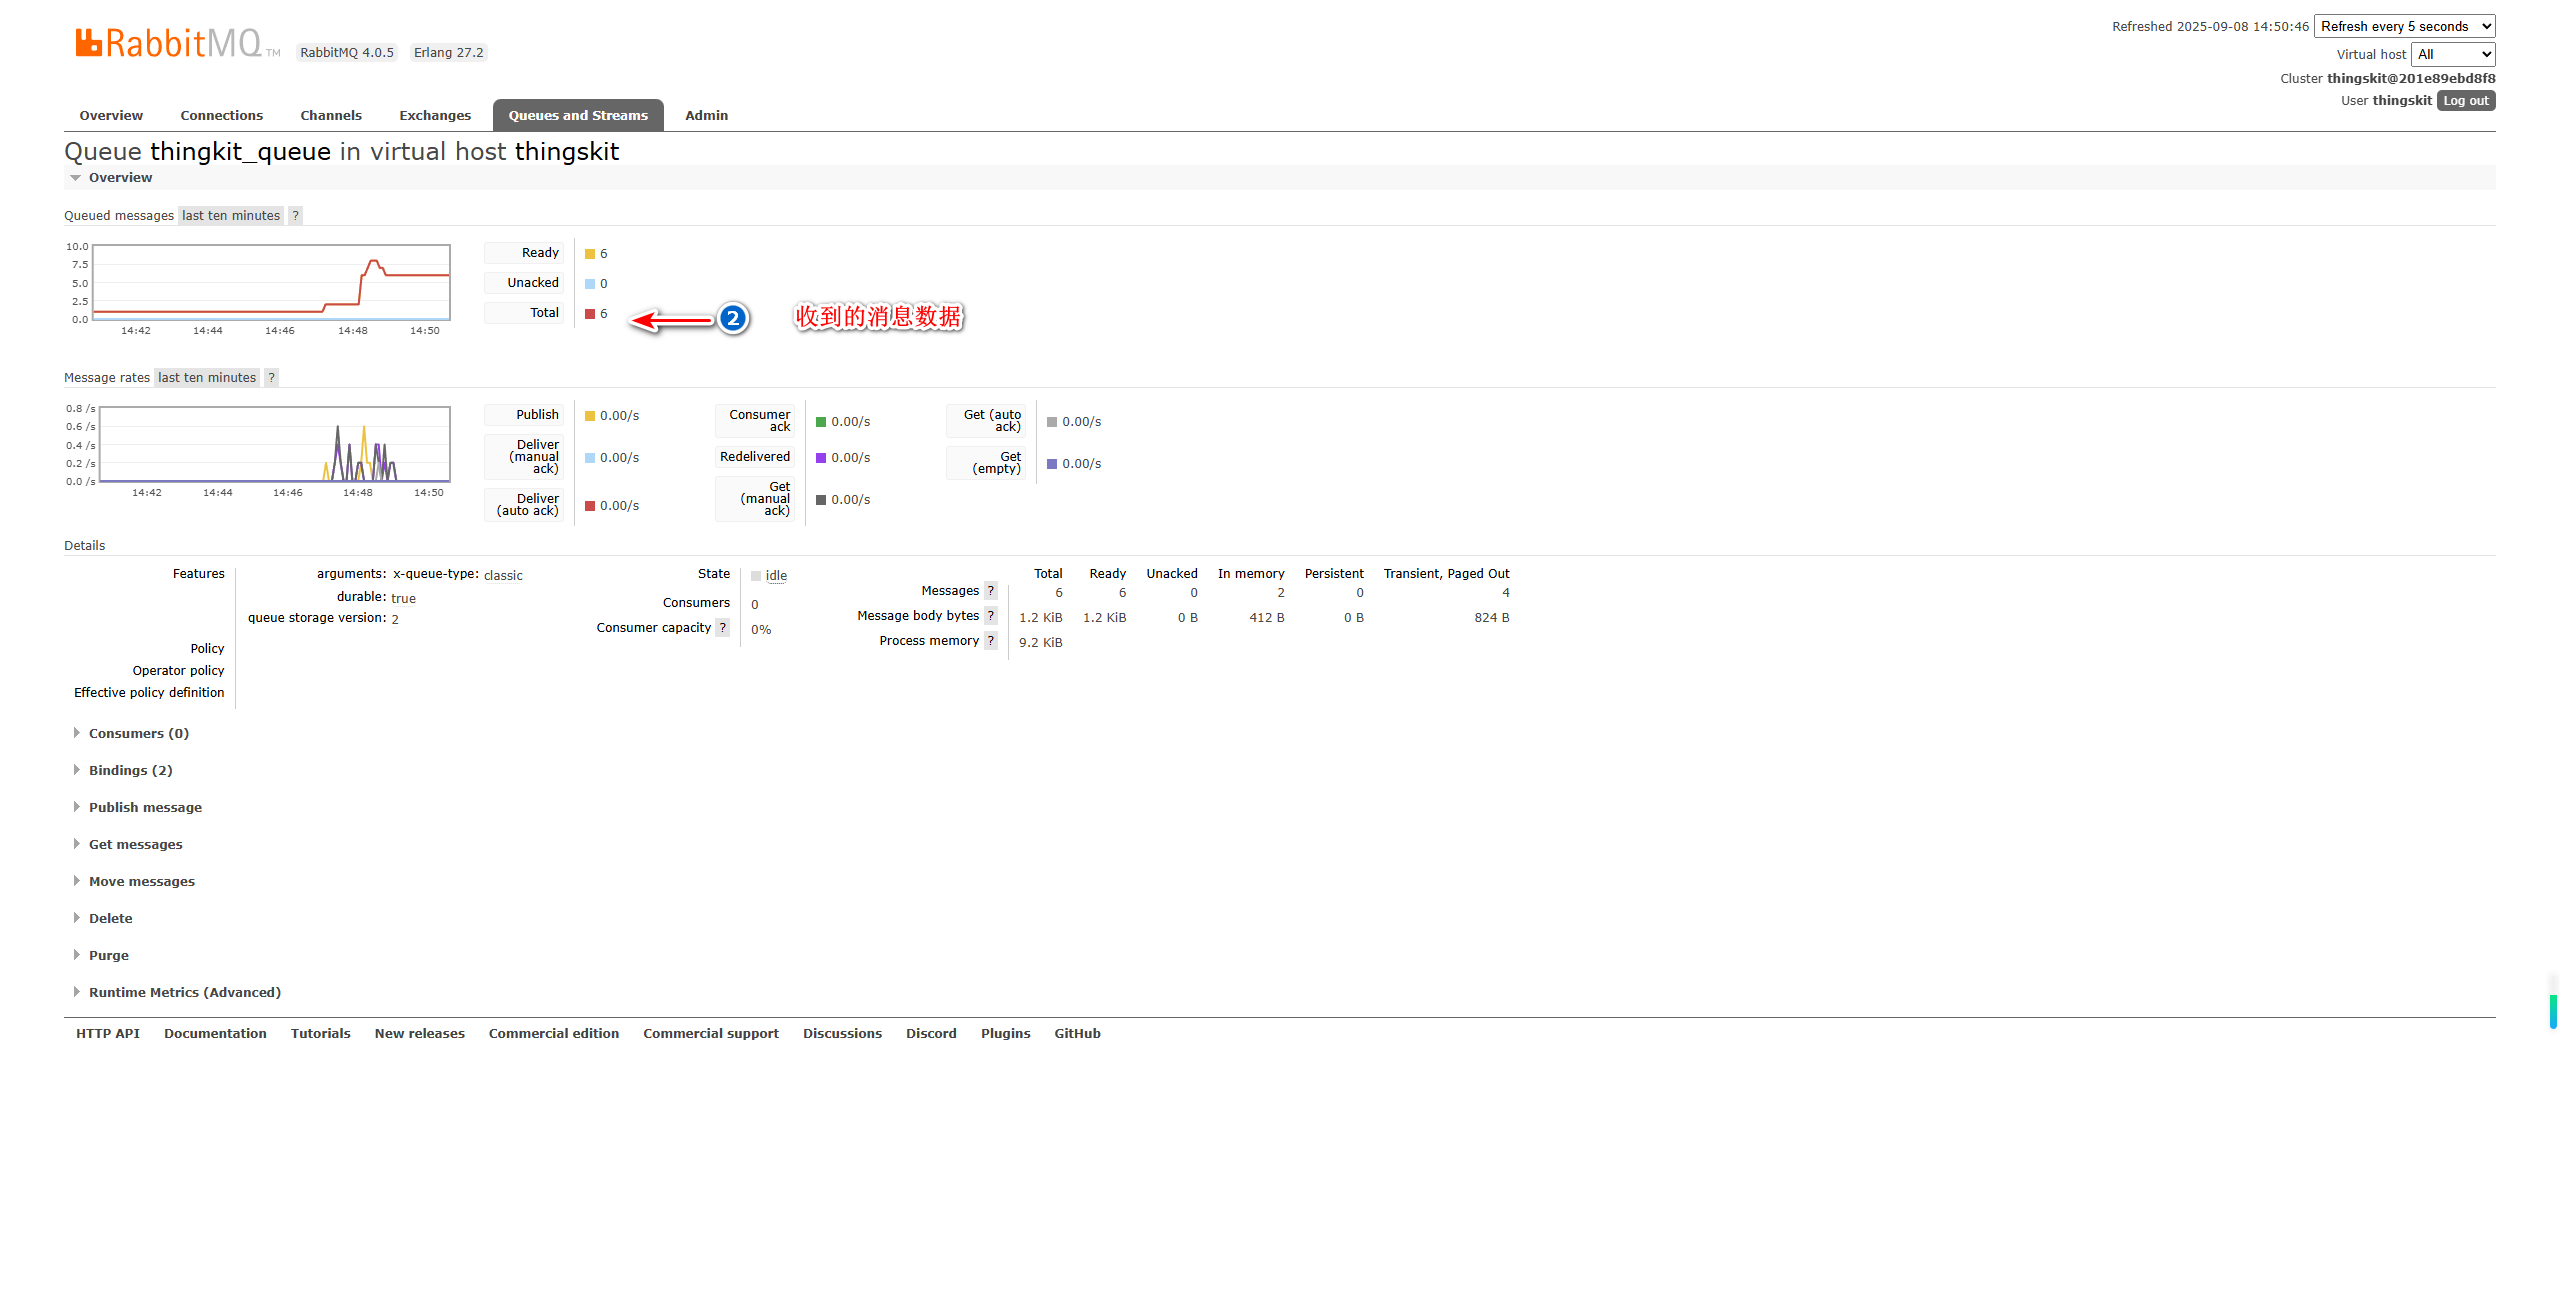Expand the Bindings (2) section
Image resolution: width=2560 pixels, height=1305 pixels.
tap(130, 771)
